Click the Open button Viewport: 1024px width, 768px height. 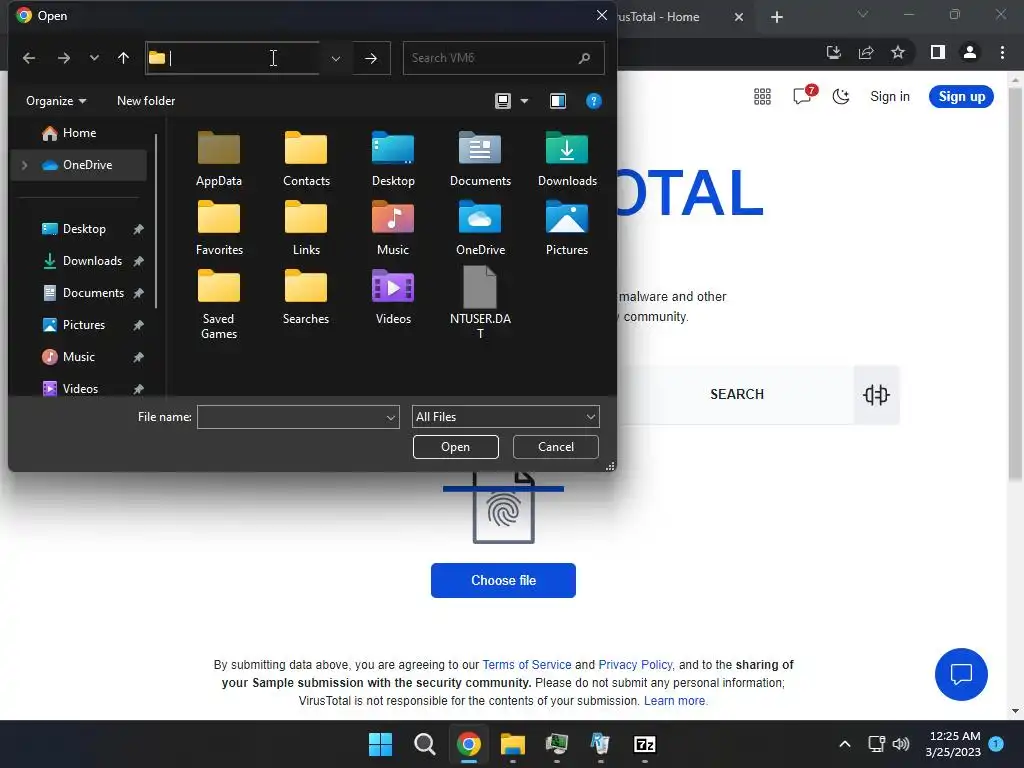pos(455,447)
